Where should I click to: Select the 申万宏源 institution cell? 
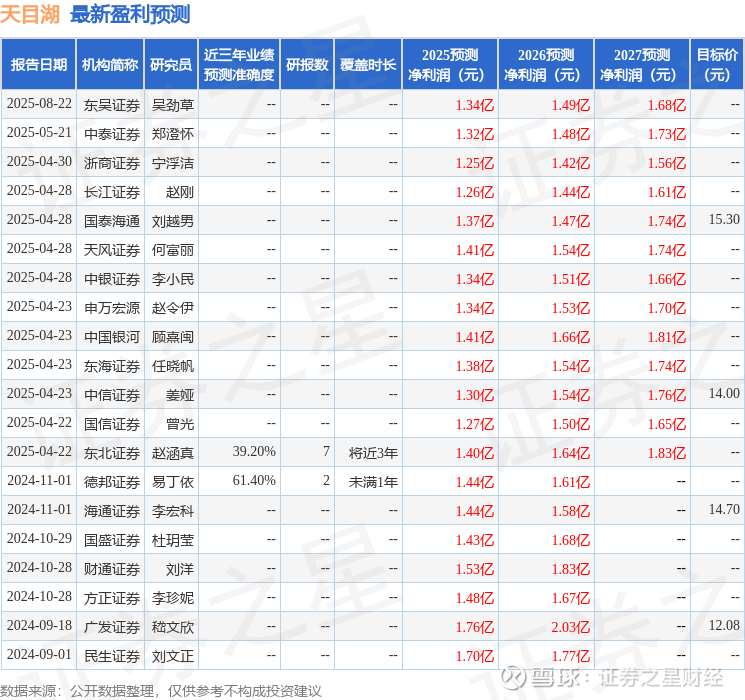(112, 308)
